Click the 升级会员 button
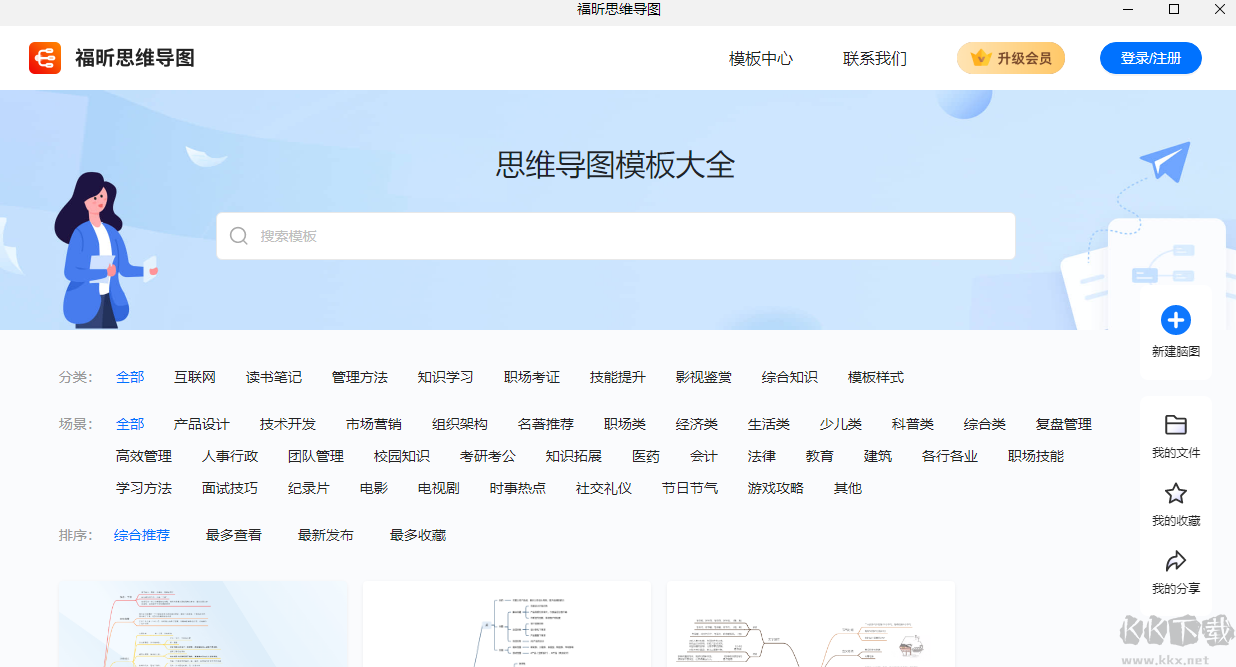 [x=1011, y=58]
